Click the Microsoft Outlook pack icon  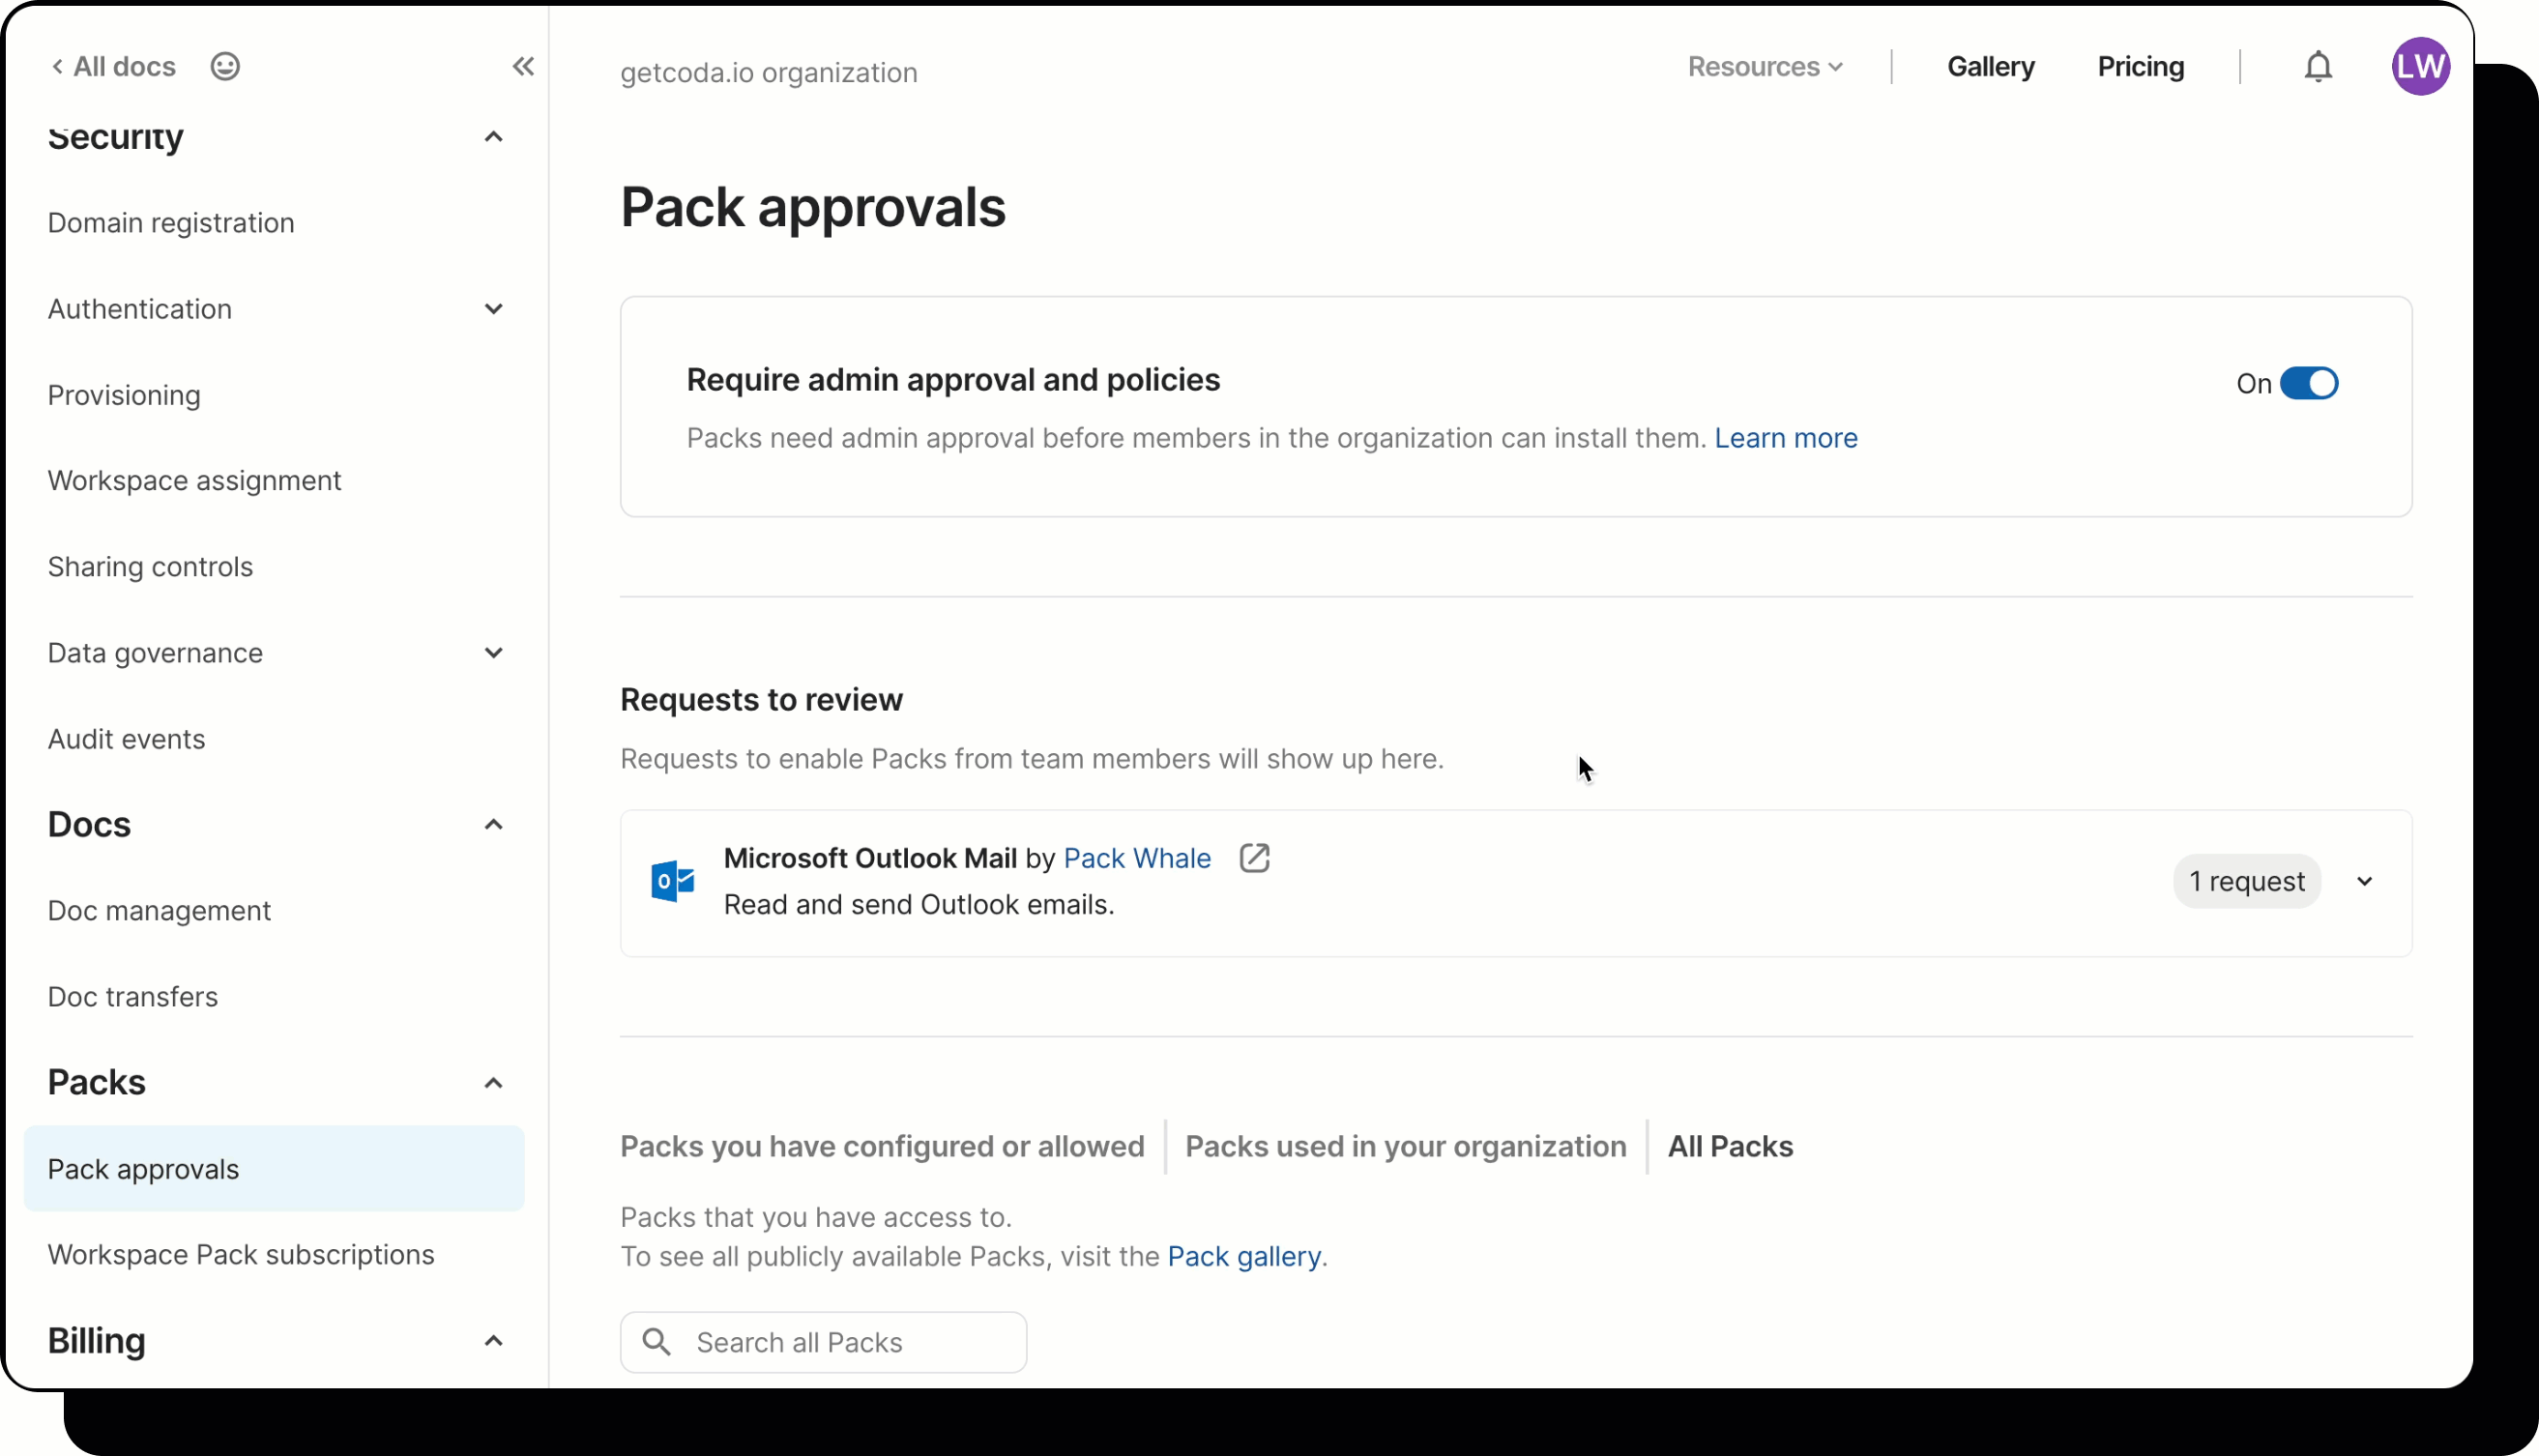[x=672, y=881]
